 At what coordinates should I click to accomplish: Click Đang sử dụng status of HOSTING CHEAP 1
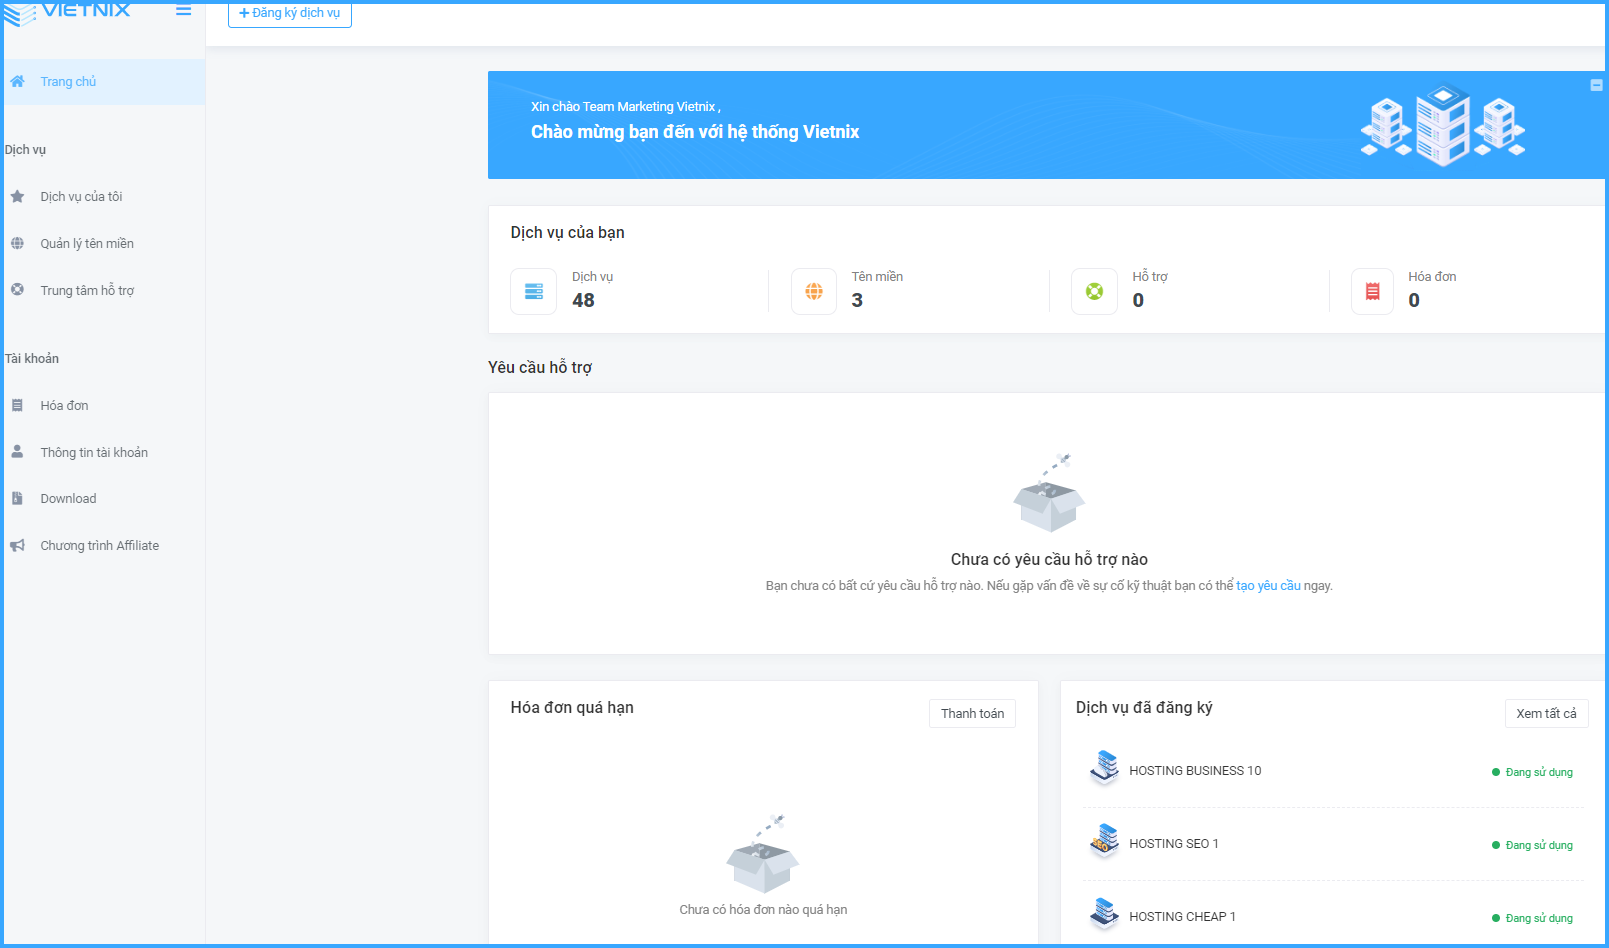tap(1532, 918)
